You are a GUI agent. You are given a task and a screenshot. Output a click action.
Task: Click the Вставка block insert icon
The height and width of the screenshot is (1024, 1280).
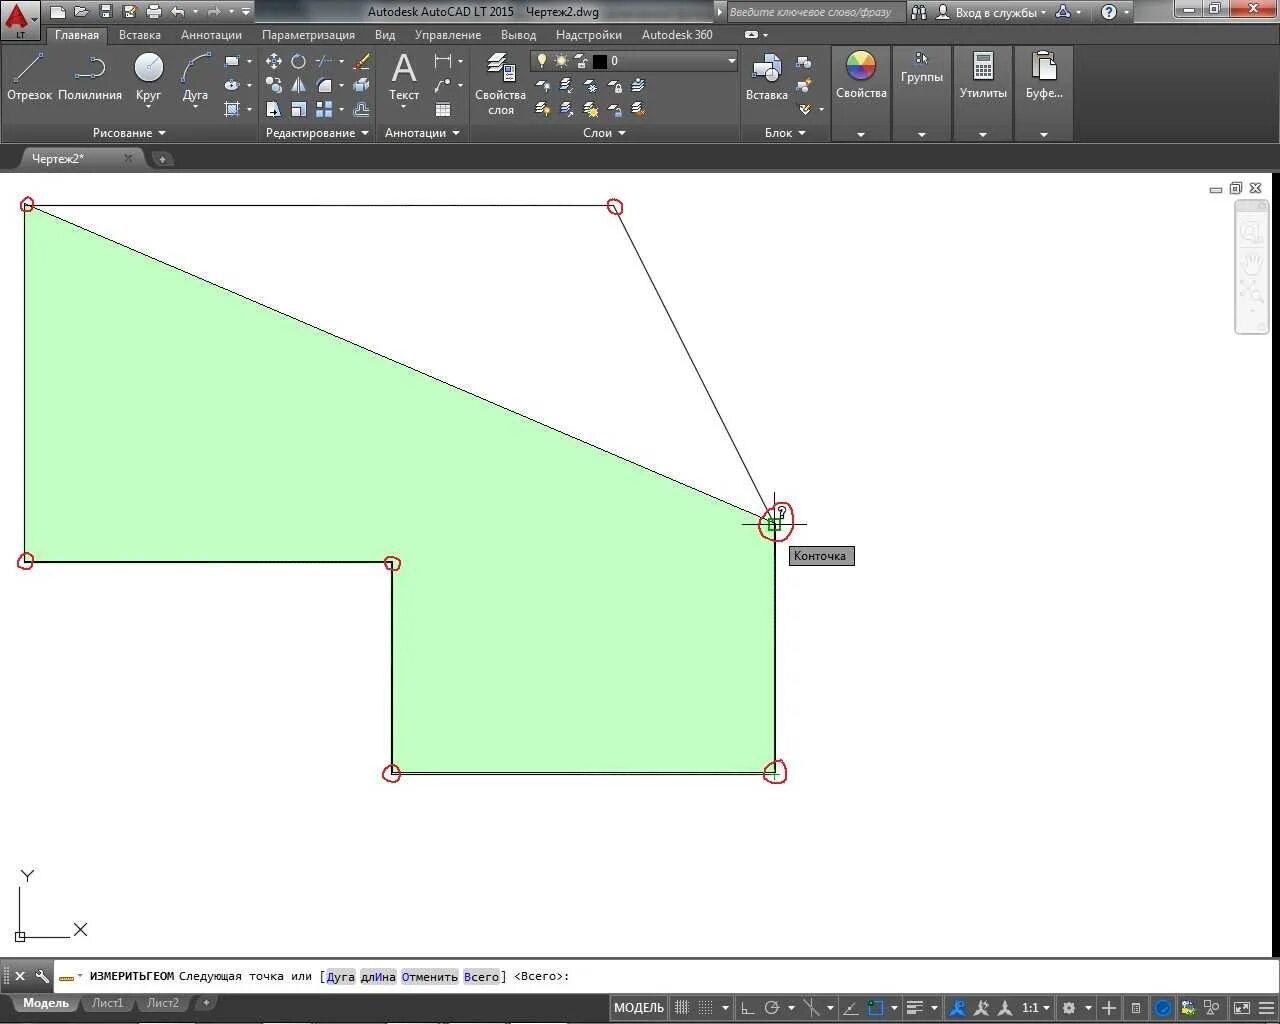[x=767, y=77]
